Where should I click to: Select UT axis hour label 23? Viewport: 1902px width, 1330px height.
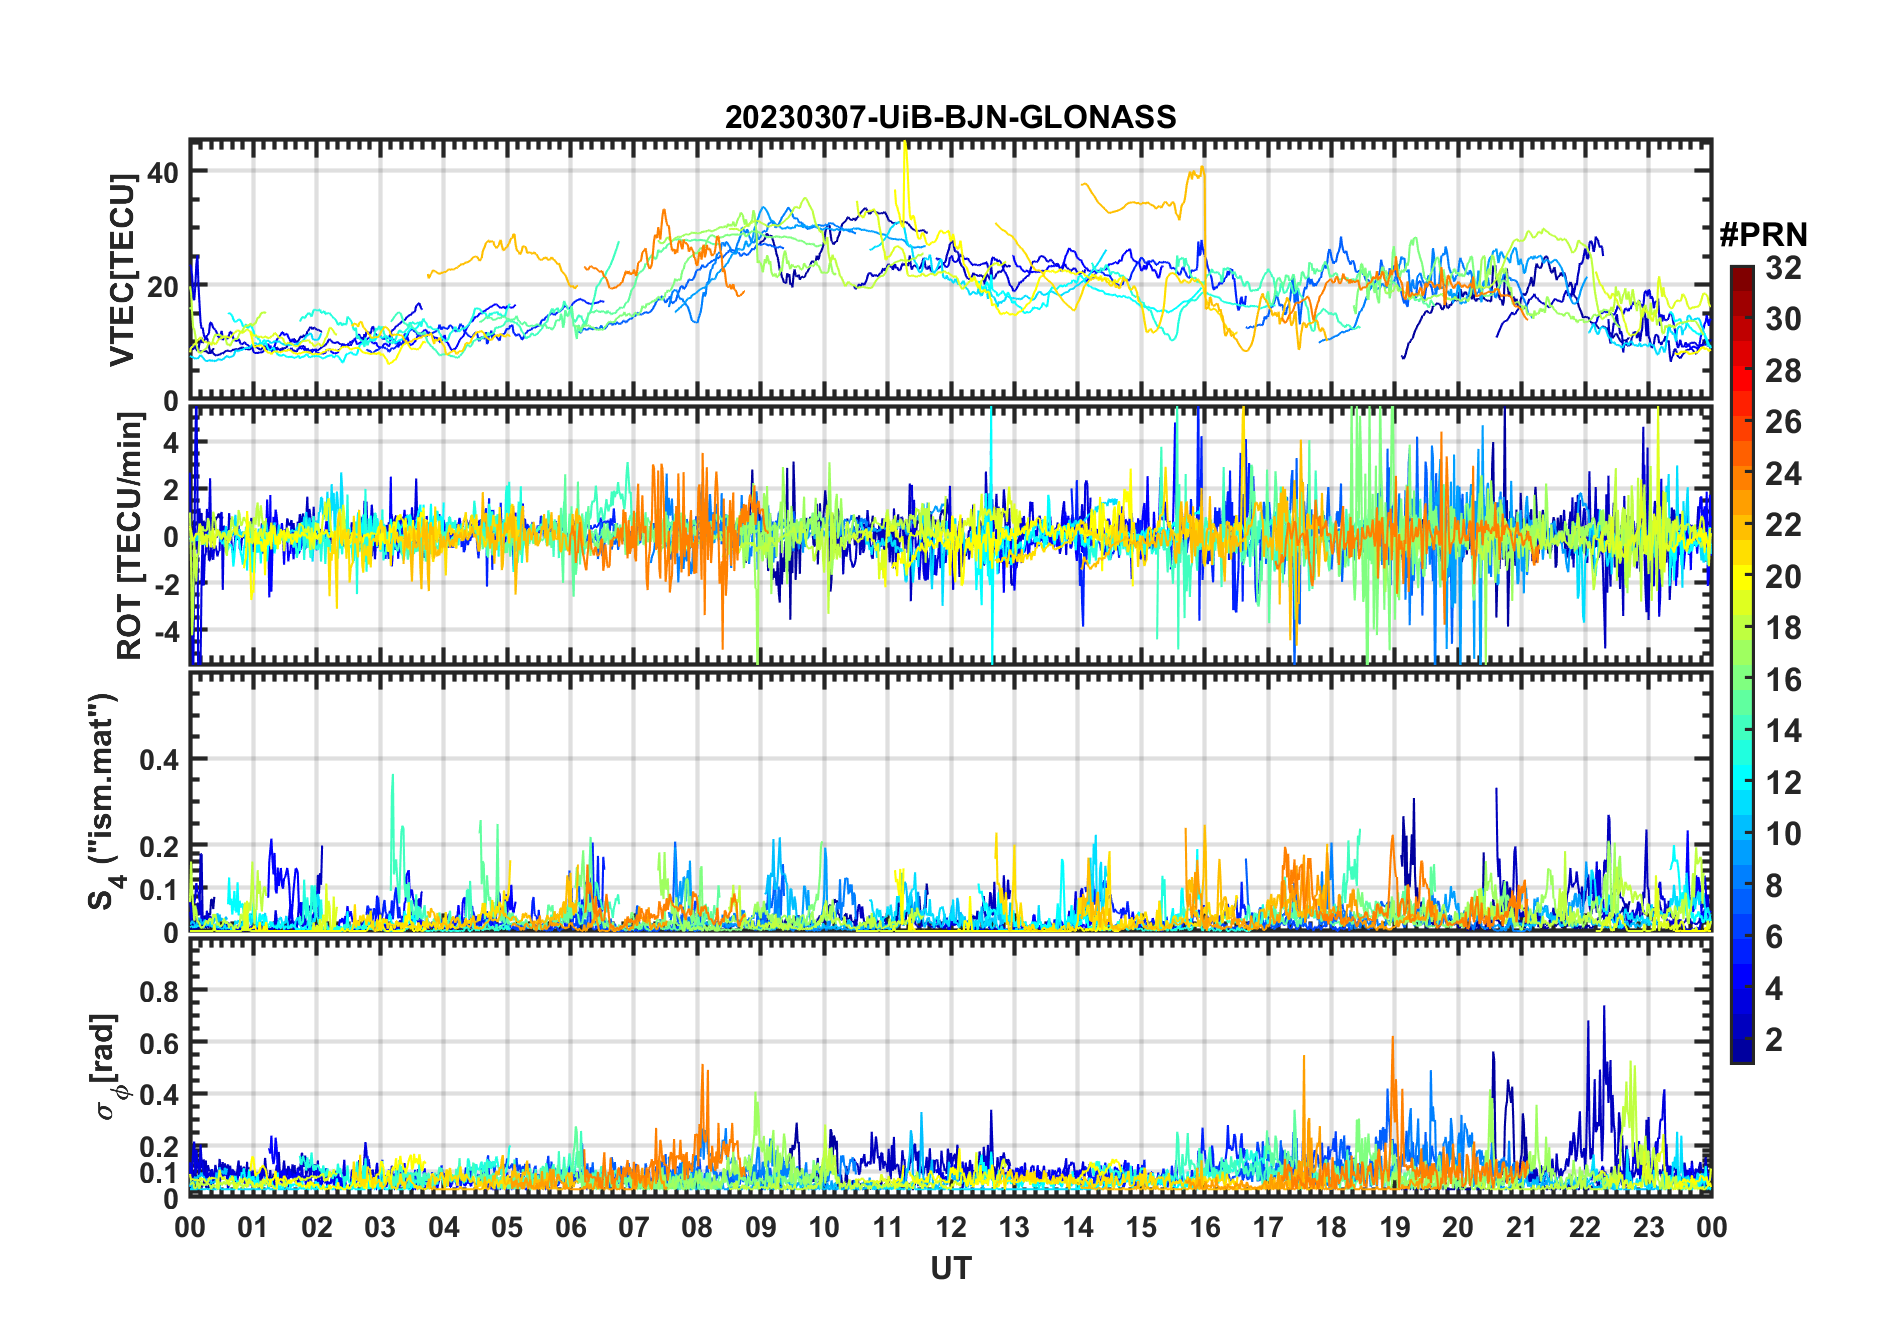(1649, 1227)
